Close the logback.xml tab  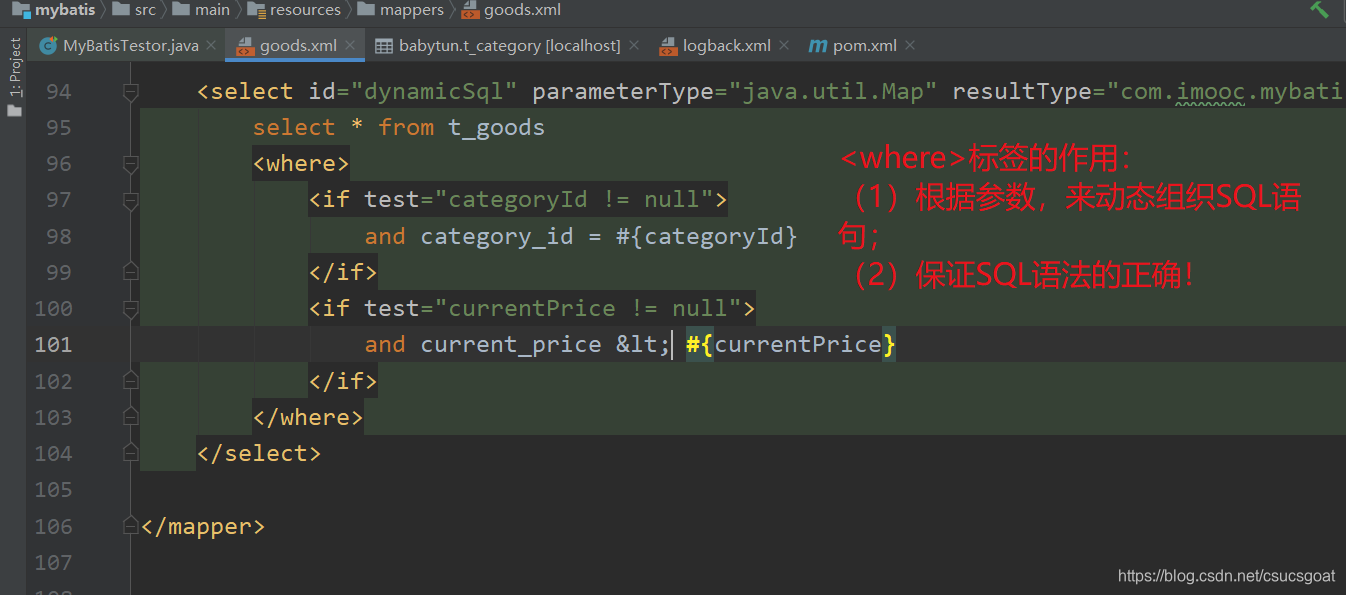point(783,46)
